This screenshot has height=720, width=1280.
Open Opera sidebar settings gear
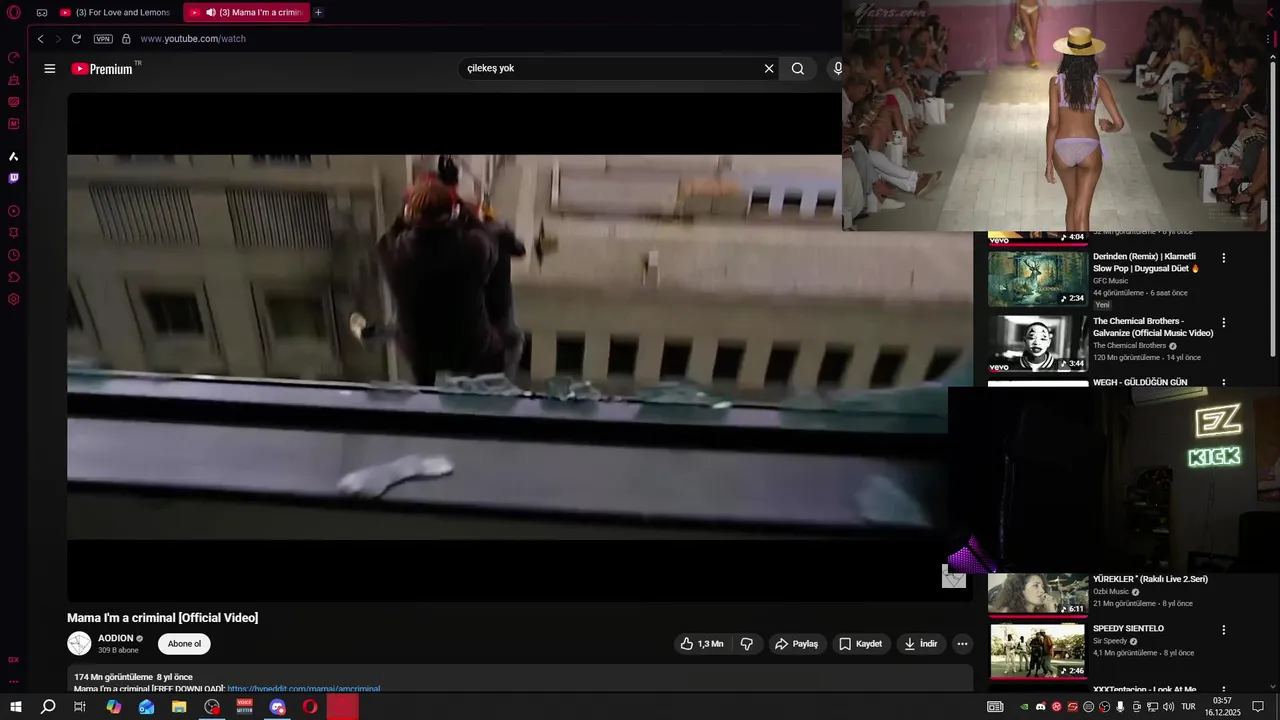coord(14,299)
